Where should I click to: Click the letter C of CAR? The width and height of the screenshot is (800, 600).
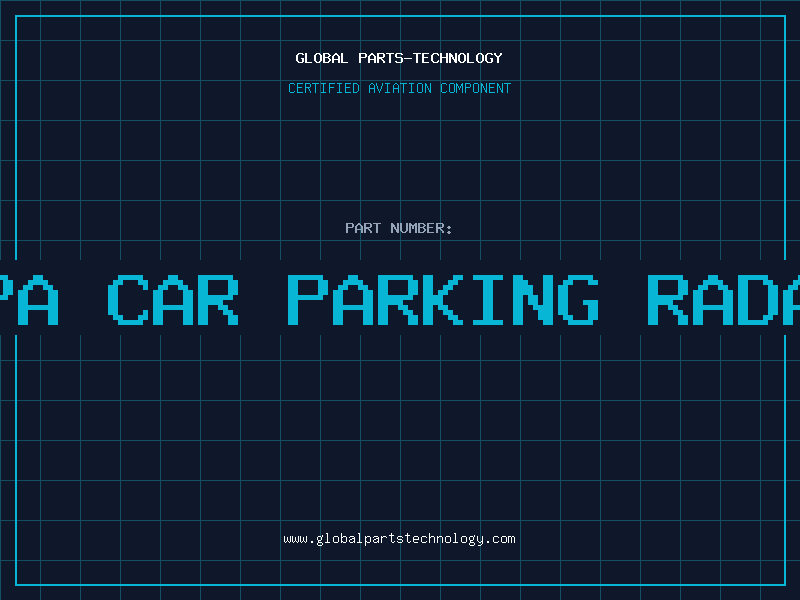(x=128, y=299)
